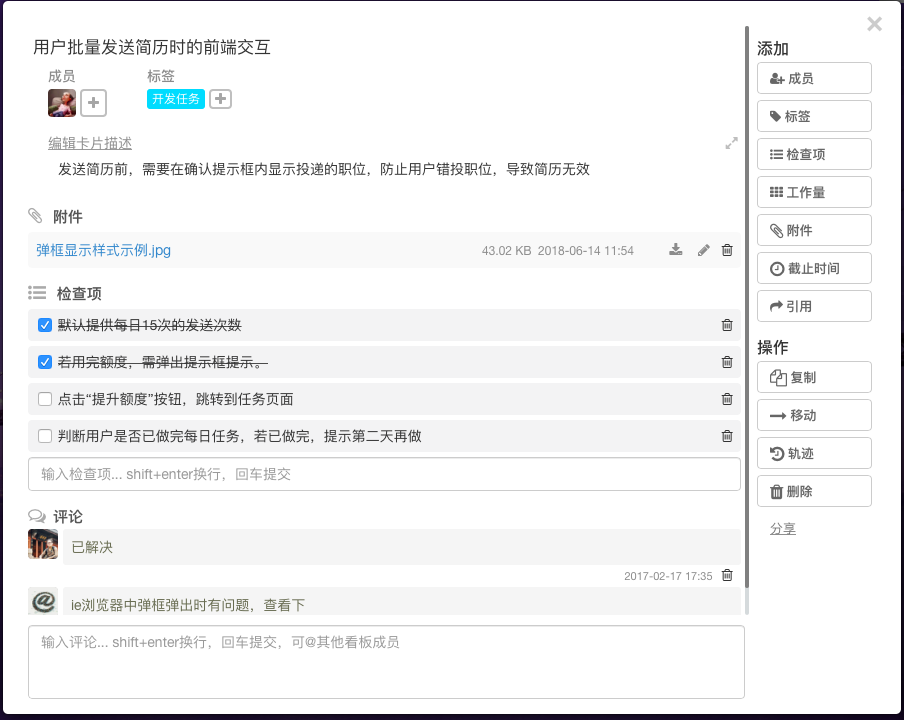This screenshot has height=720, width=904.
Task: Close the card detail dialog
Action: 874,24
